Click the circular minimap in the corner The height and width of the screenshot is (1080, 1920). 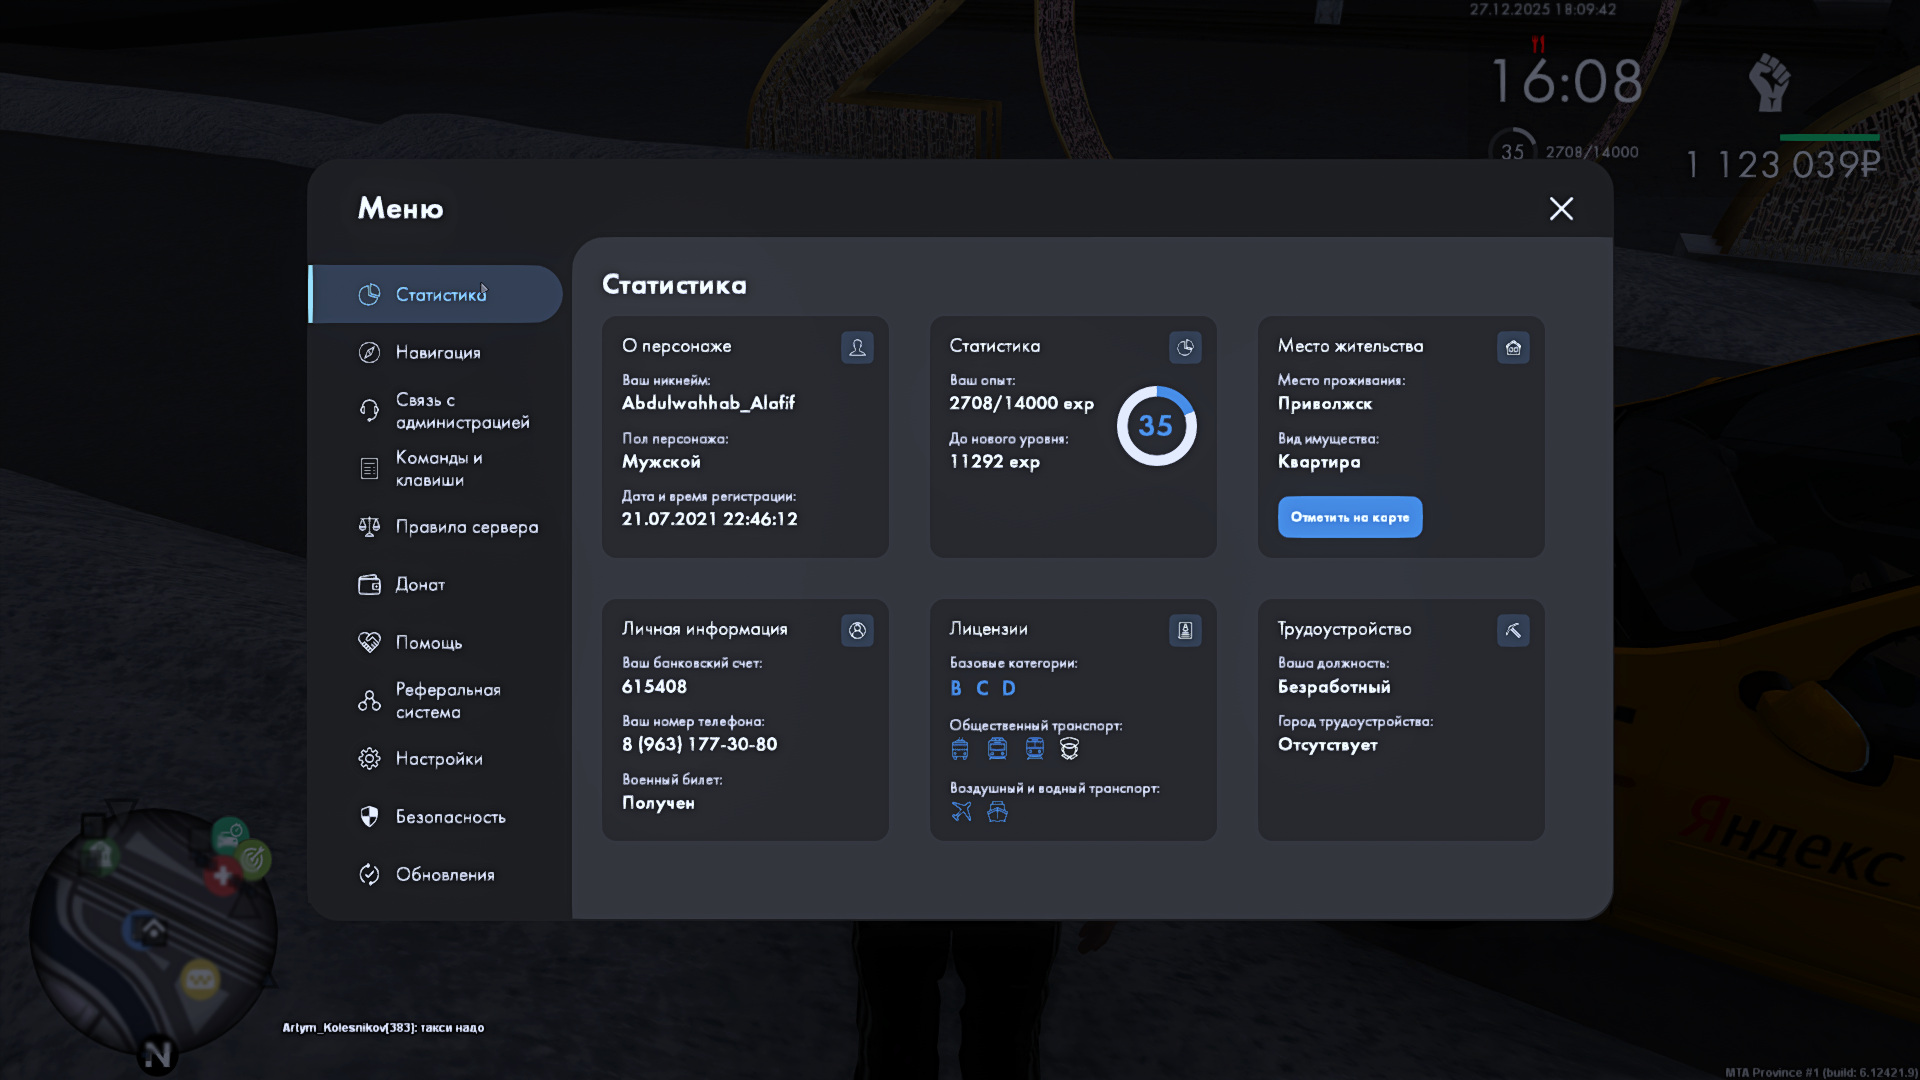coord(152,932)
